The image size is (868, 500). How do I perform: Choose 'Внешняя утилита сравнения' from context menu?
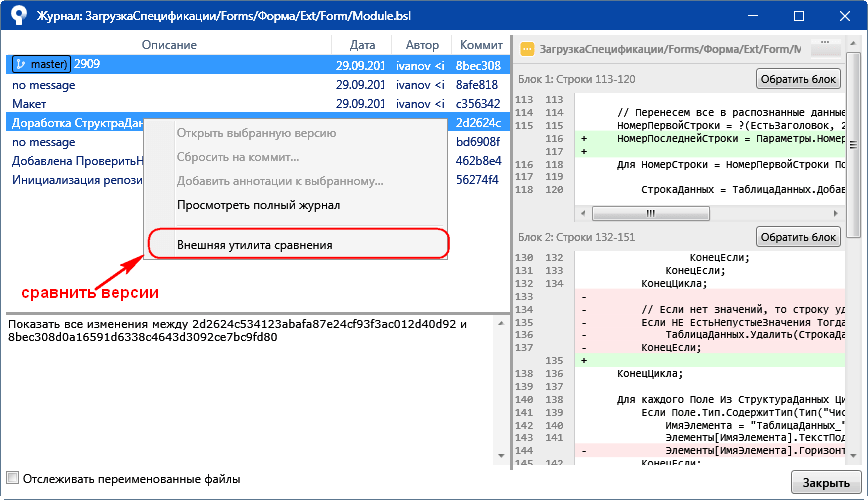click(x=255, y=244)
